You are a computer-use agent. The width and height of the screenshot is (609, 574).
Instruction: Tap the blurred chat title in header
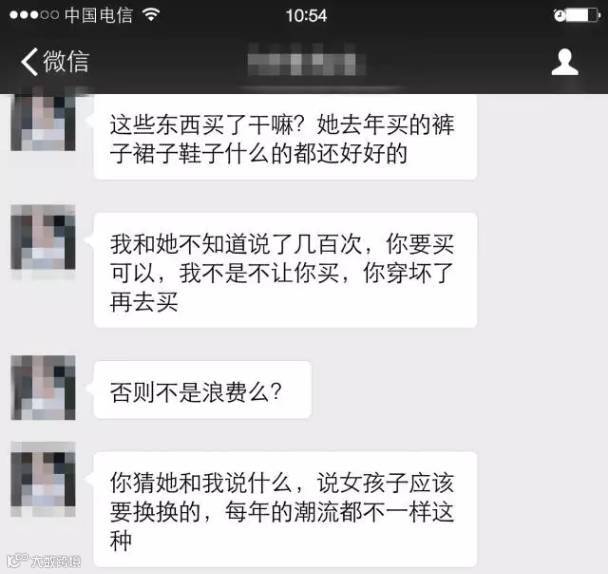306,59
